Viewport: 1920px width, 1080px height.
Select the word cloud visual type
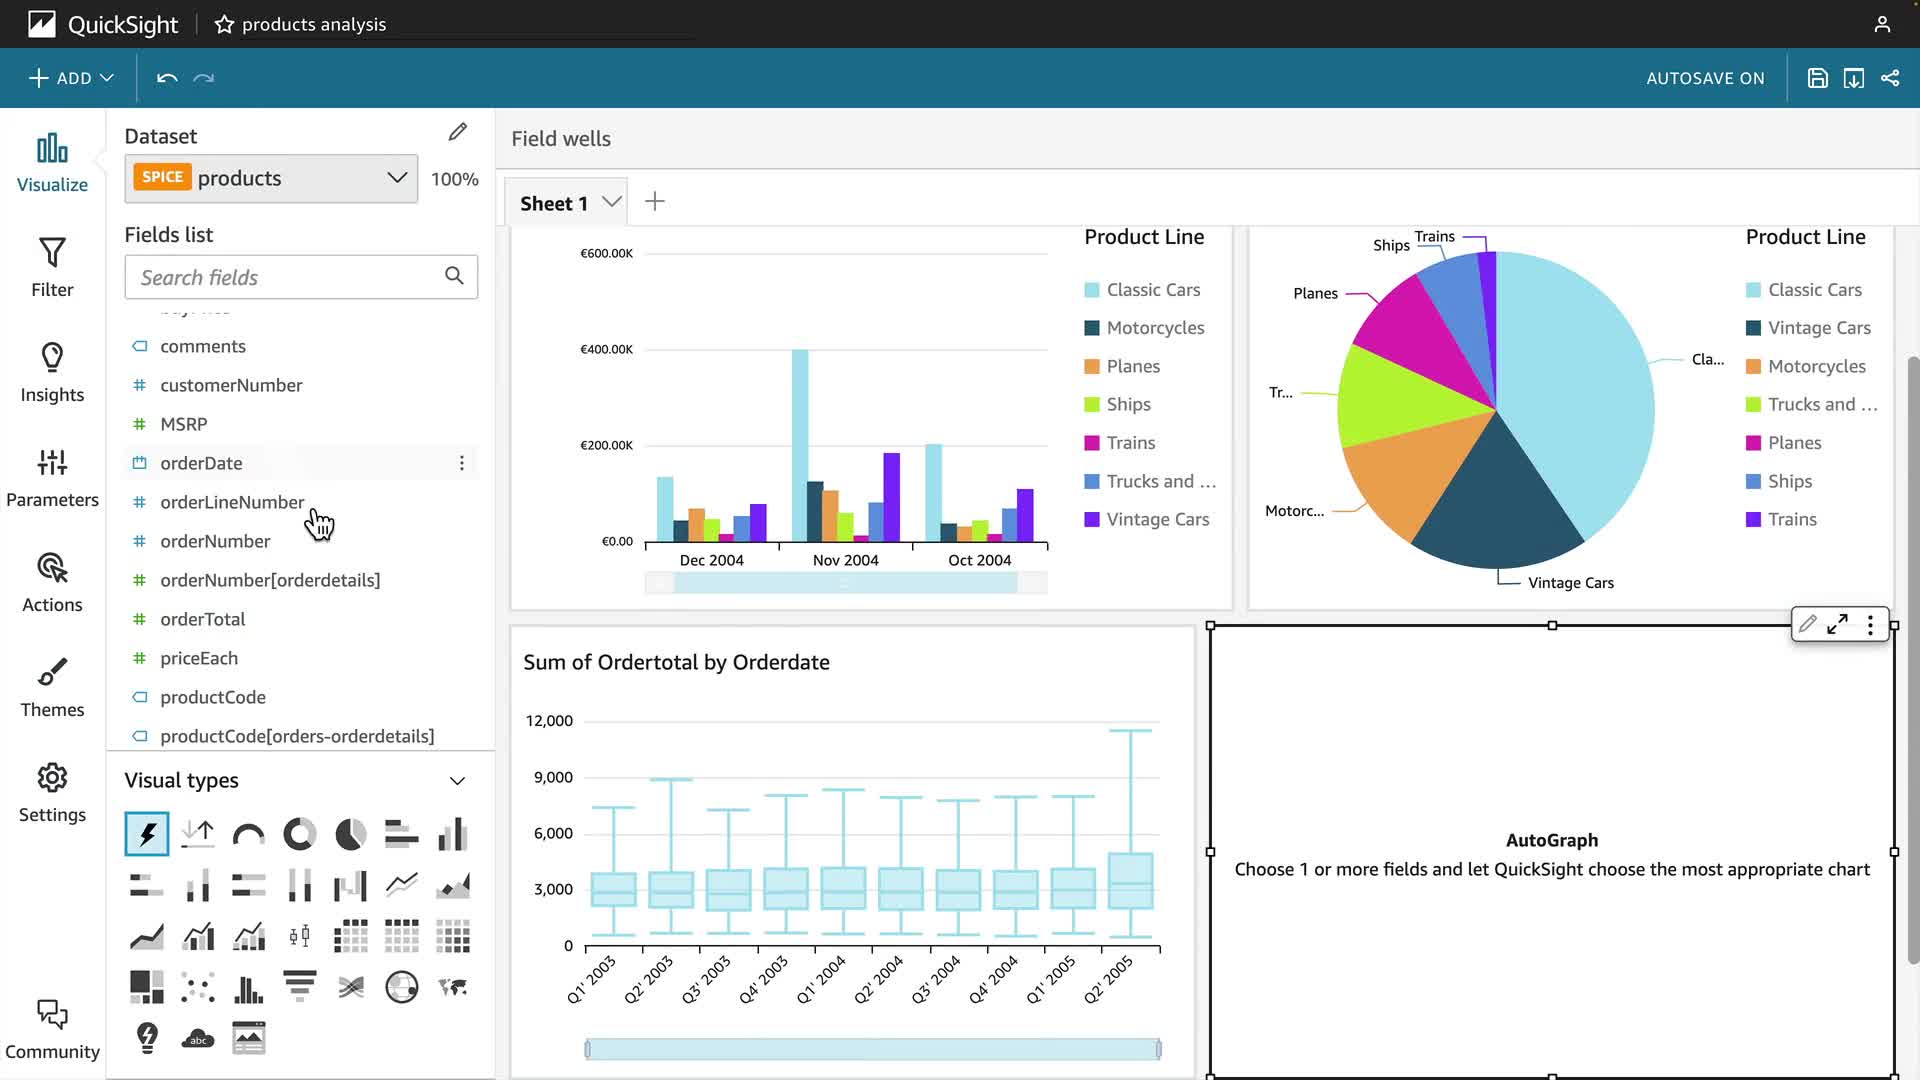[x=198, y=1039]
